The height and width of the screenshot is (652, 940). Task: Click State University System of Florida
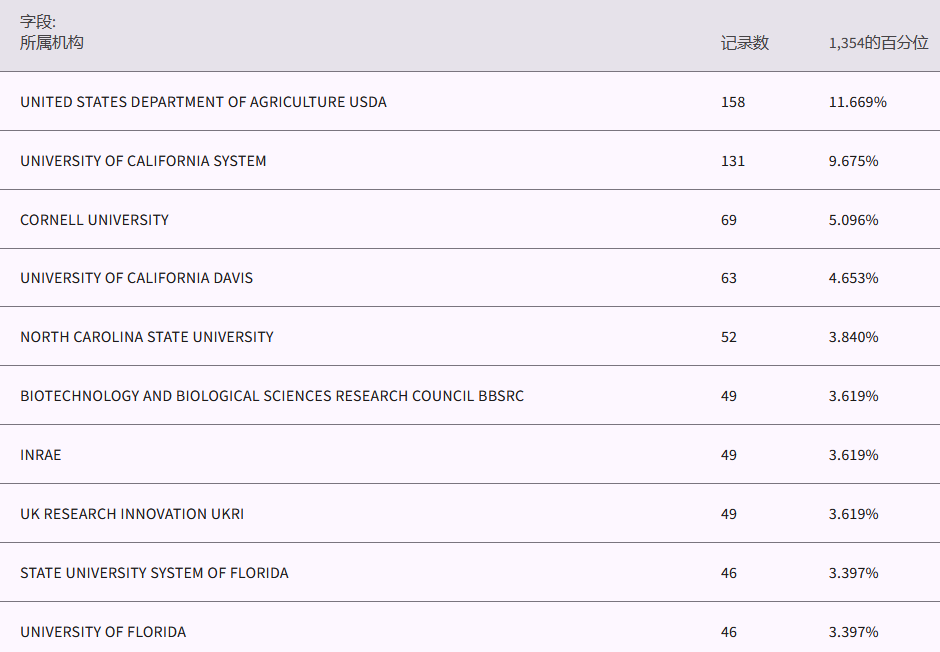coord(154,573)
